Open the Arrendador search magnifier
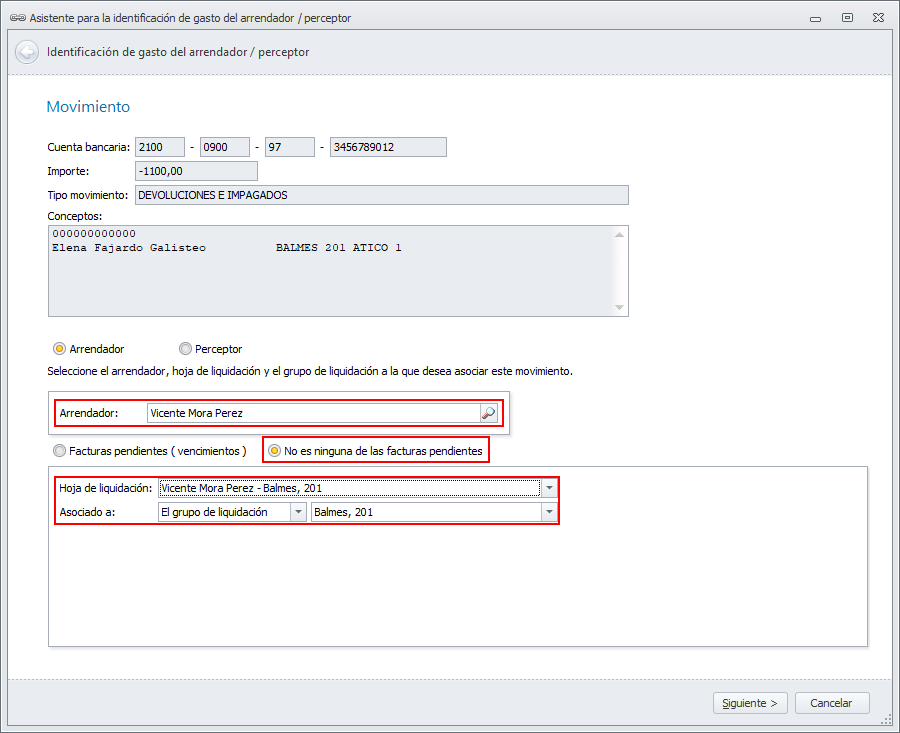 tap(488, 413)
